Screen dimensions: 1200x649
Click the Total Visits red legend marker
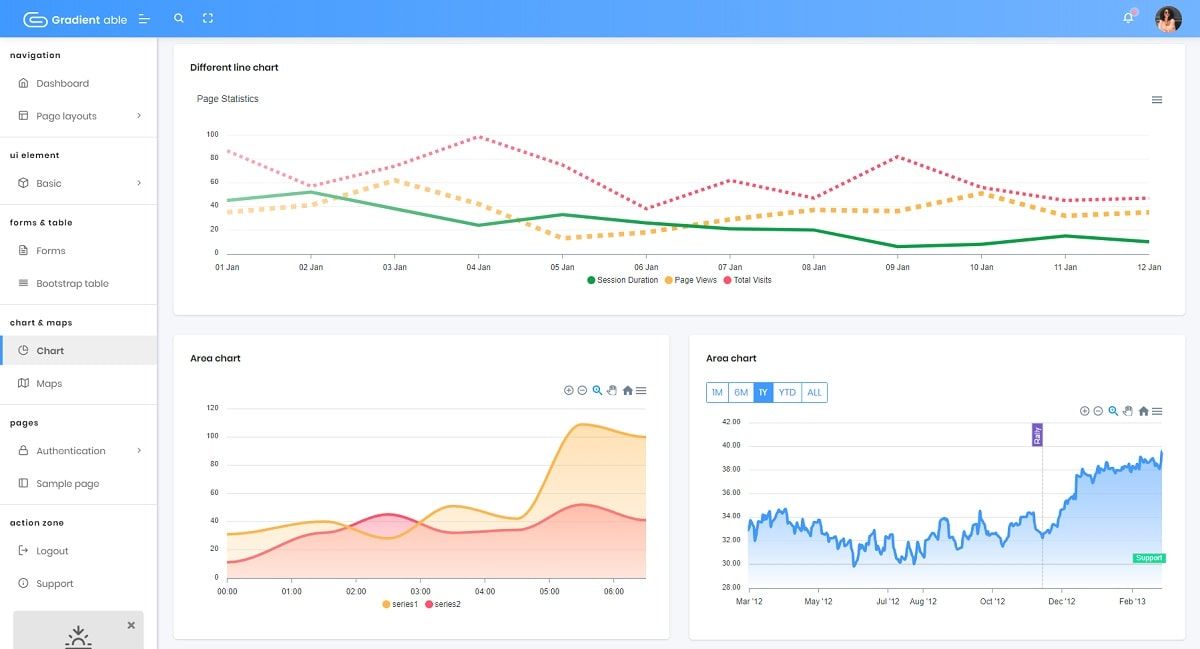pos(727,280)
